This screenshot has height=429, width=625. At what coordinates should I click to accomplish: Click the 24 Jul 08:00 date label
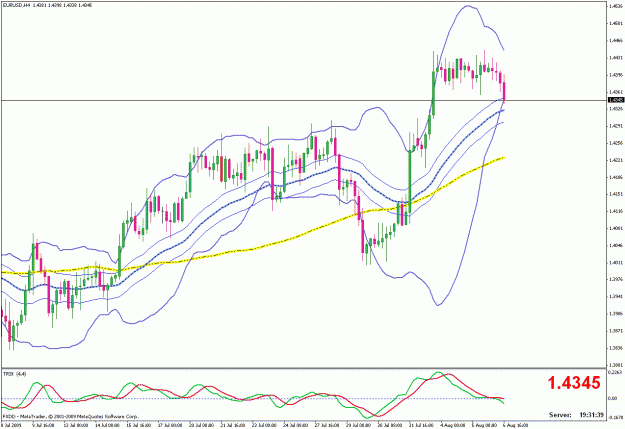click(295, 426)
